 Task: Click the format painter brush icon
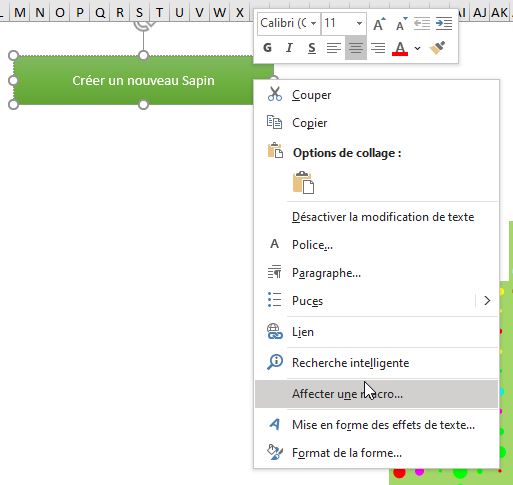[438, 48]
